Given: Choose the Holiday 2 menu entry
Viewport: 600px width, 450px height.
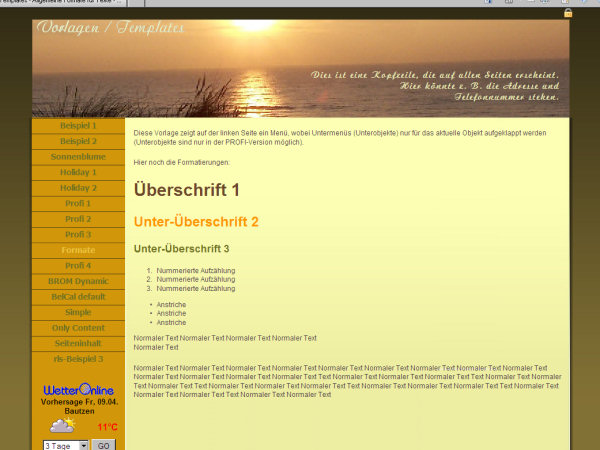Looking at the screenshot, I should [78, 188].
